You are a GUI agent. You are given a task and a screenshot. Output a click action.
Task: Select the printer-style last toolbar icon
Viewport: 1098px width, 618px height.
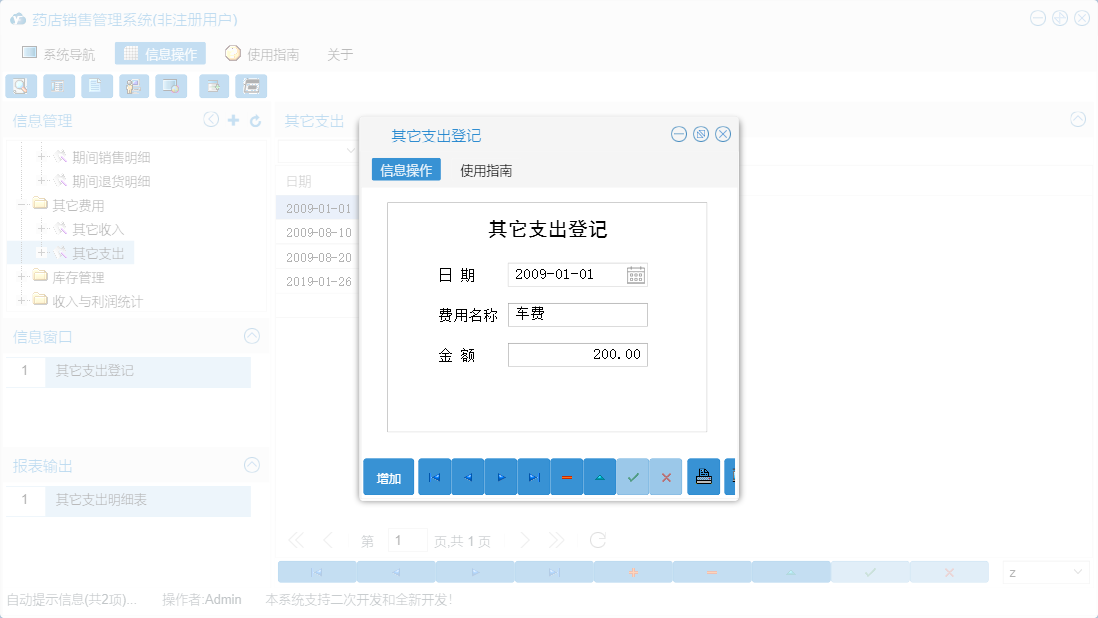(251, 86)
